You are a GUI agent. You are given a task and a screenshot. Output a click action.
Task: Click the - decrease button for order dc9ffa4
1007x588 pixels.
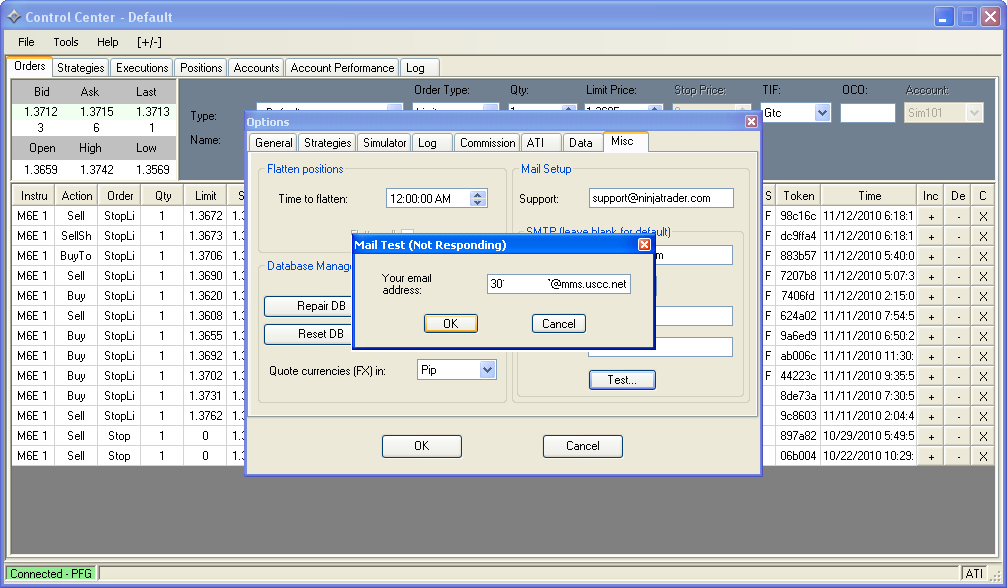958,236
